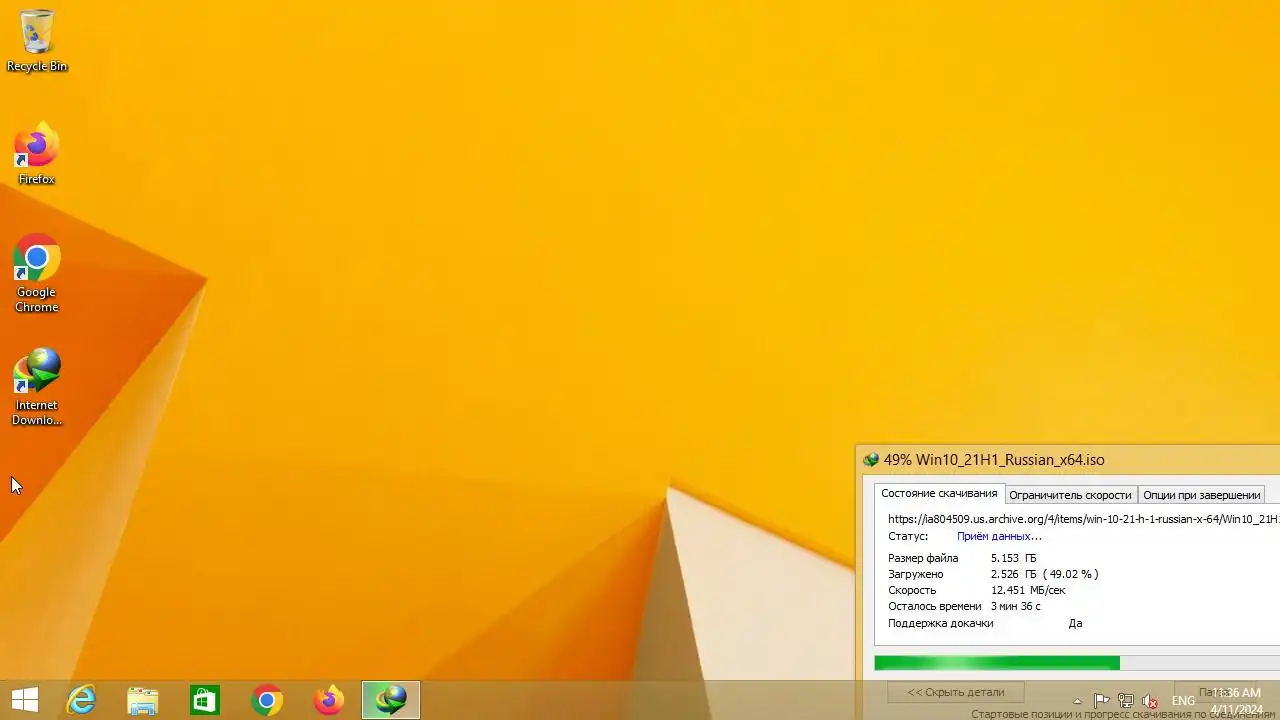
Task: Open the ENG input language indicator
Action: [x=1183, y=701]
